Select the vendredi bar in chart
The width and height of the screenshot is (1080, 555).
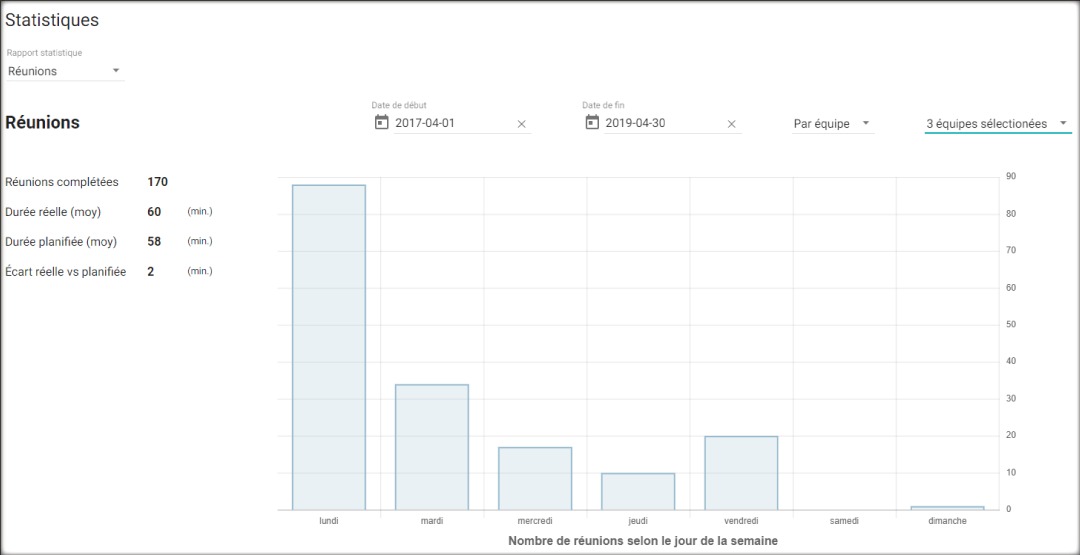click(x=742, y=473)
